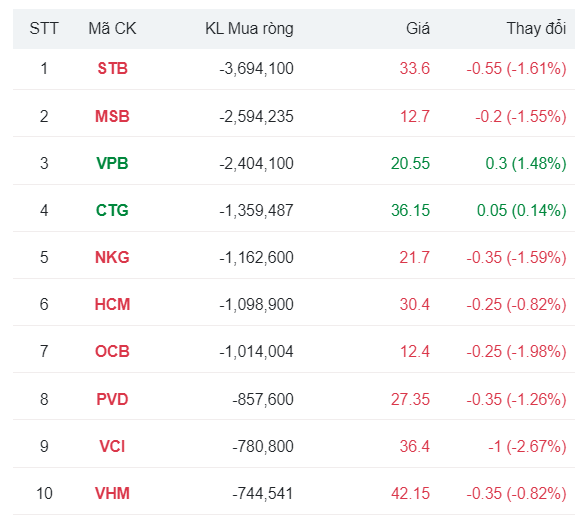Screen dimensions: 587x518
Task: Click rank number 10 in VHM row
Action: coord(44,493)
